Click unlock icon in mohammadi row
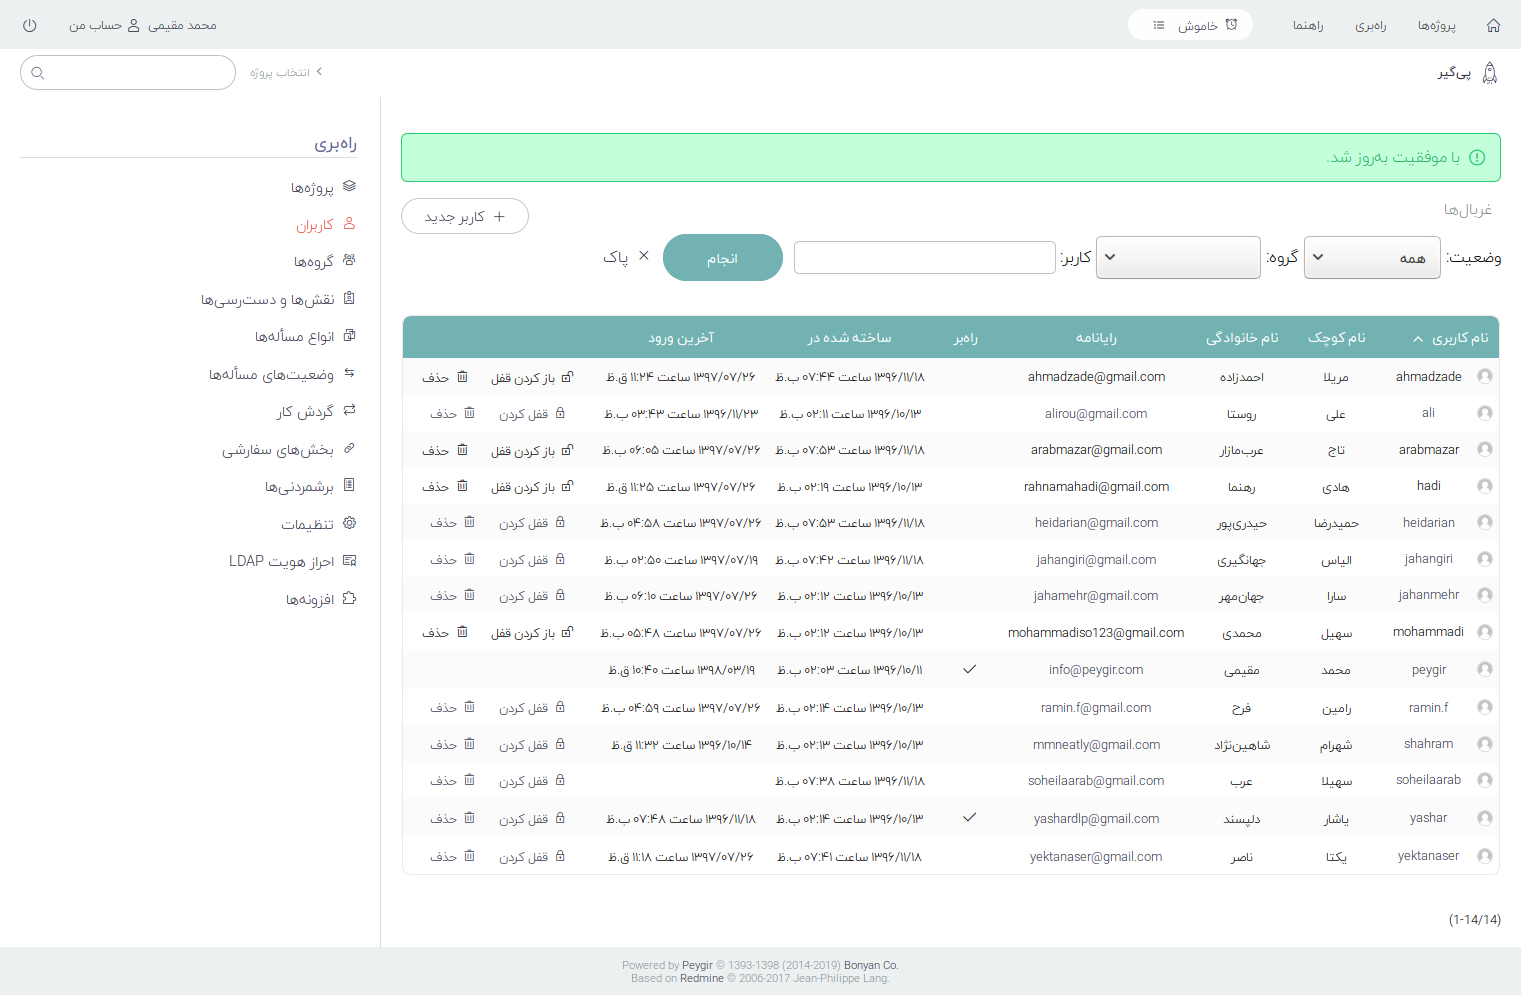1521x995 pixels. (567, 632)
